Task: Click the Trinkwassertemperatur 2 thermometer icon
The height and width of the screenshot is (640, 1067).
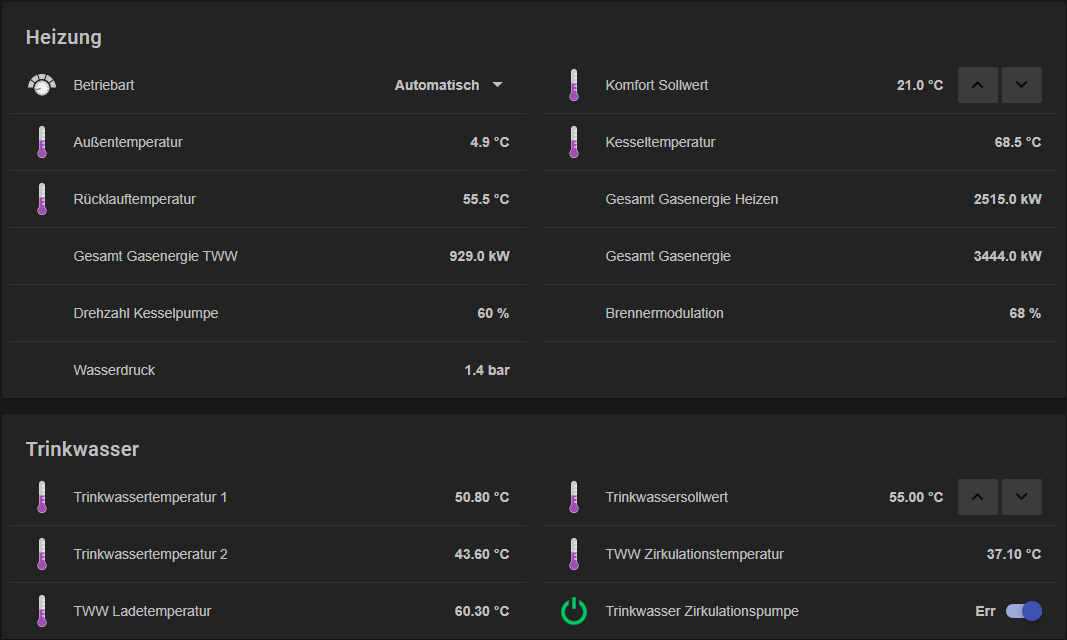Action: 41,554
